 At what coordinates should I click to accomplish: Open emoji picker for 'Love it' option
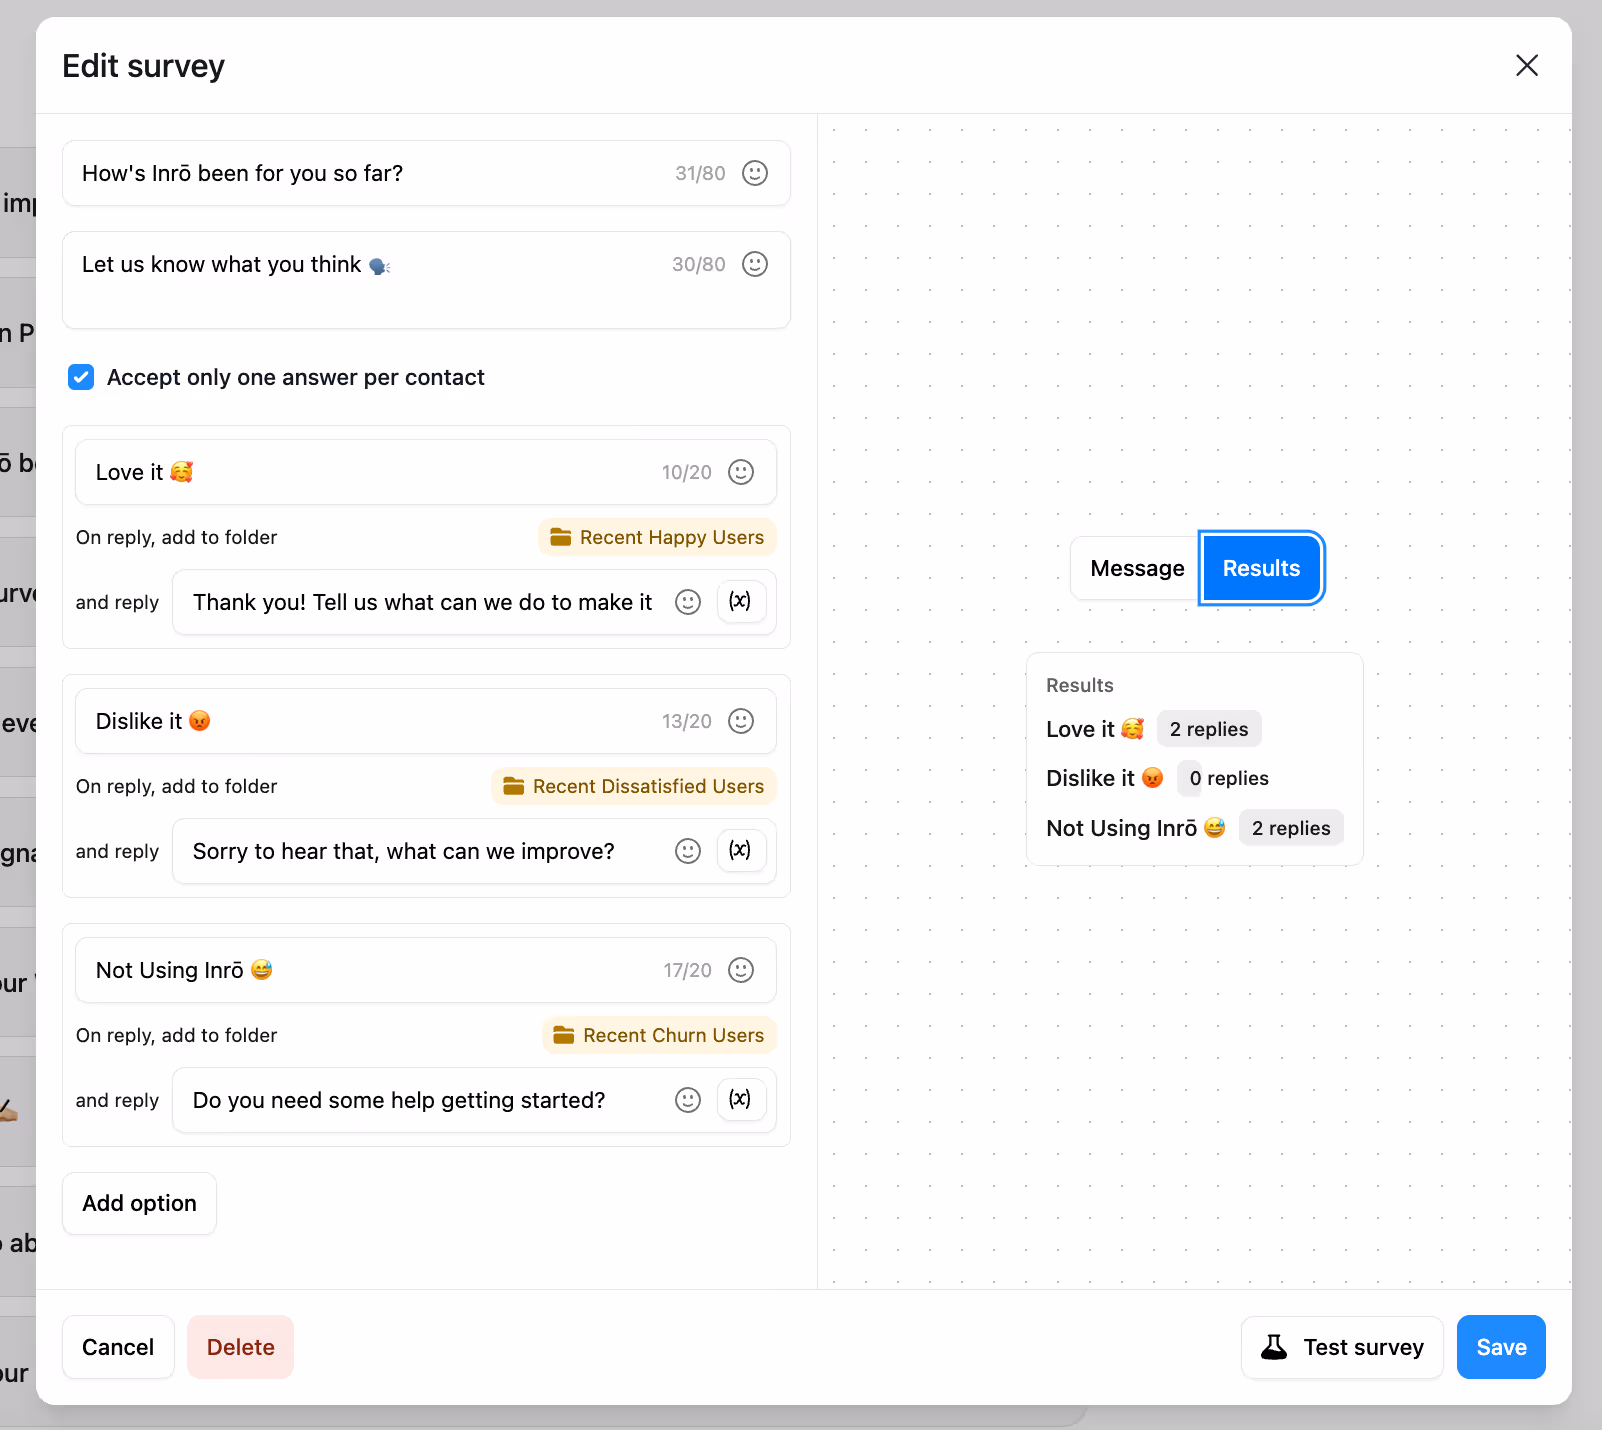[741, 472]
